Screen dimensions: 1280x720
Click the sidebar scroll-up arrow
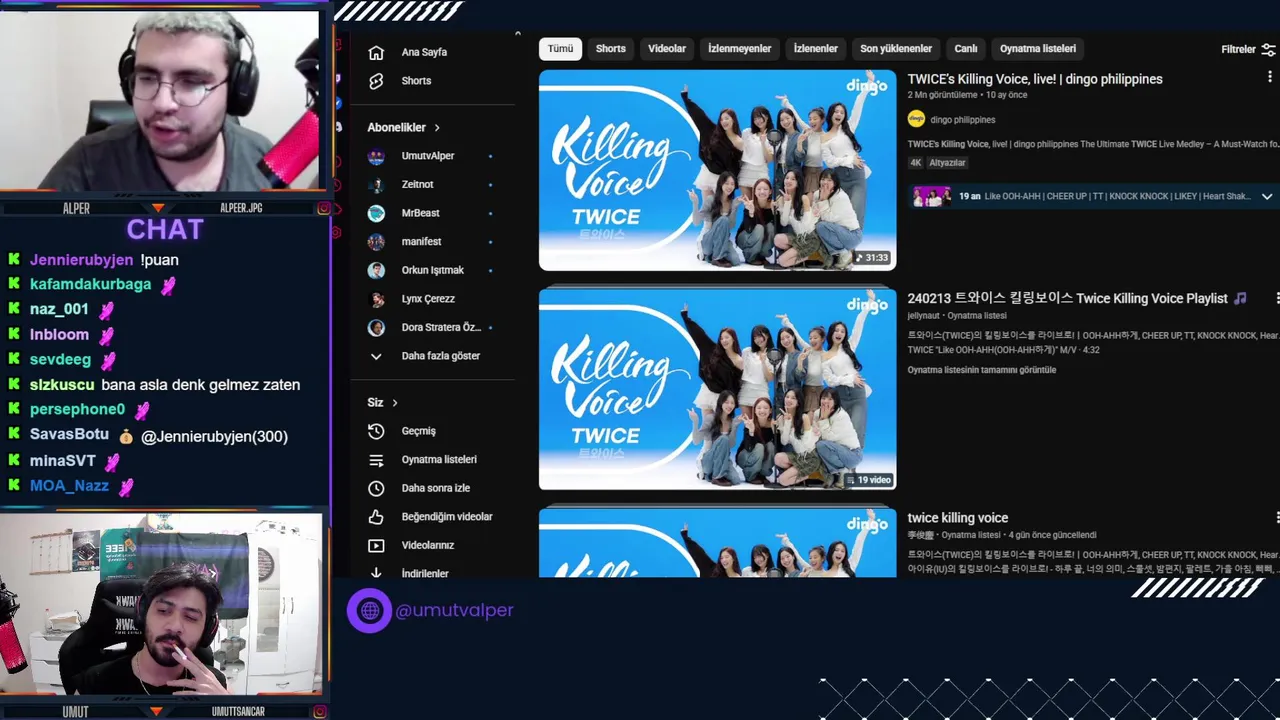coord(517,34)
